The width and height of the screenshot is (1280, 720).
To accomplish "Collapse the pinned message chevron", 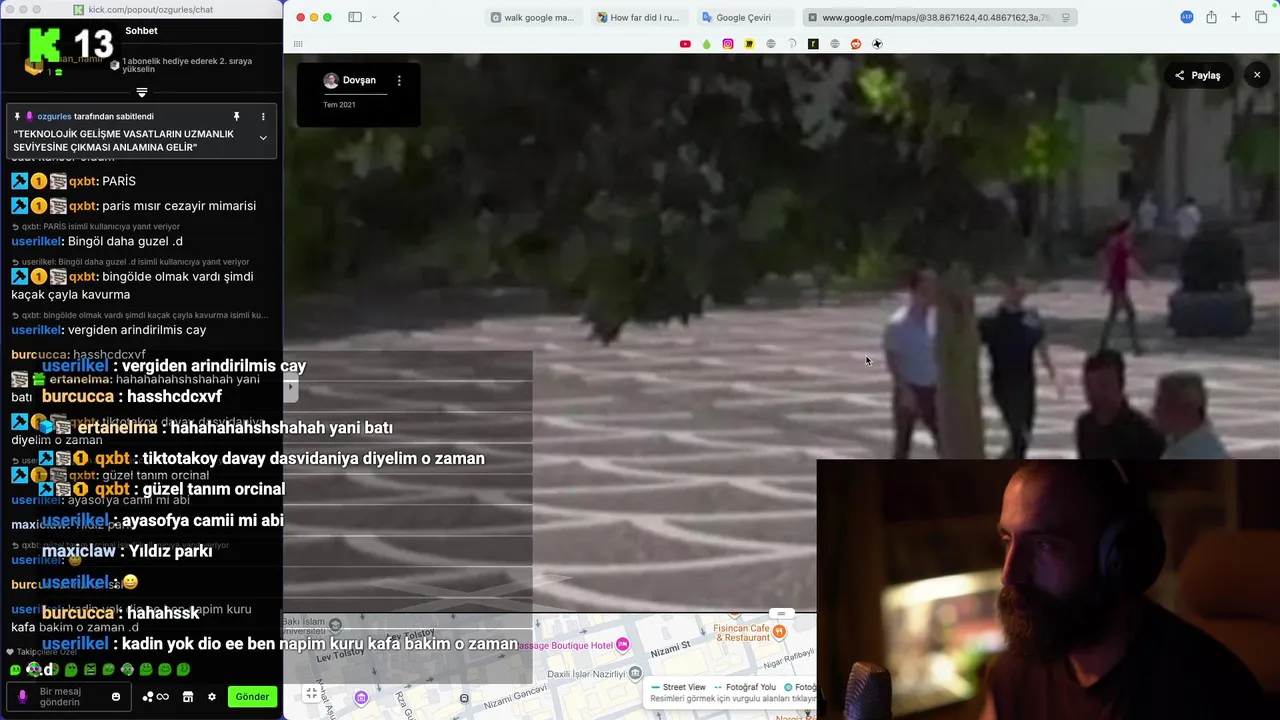I will click(263, 138).
